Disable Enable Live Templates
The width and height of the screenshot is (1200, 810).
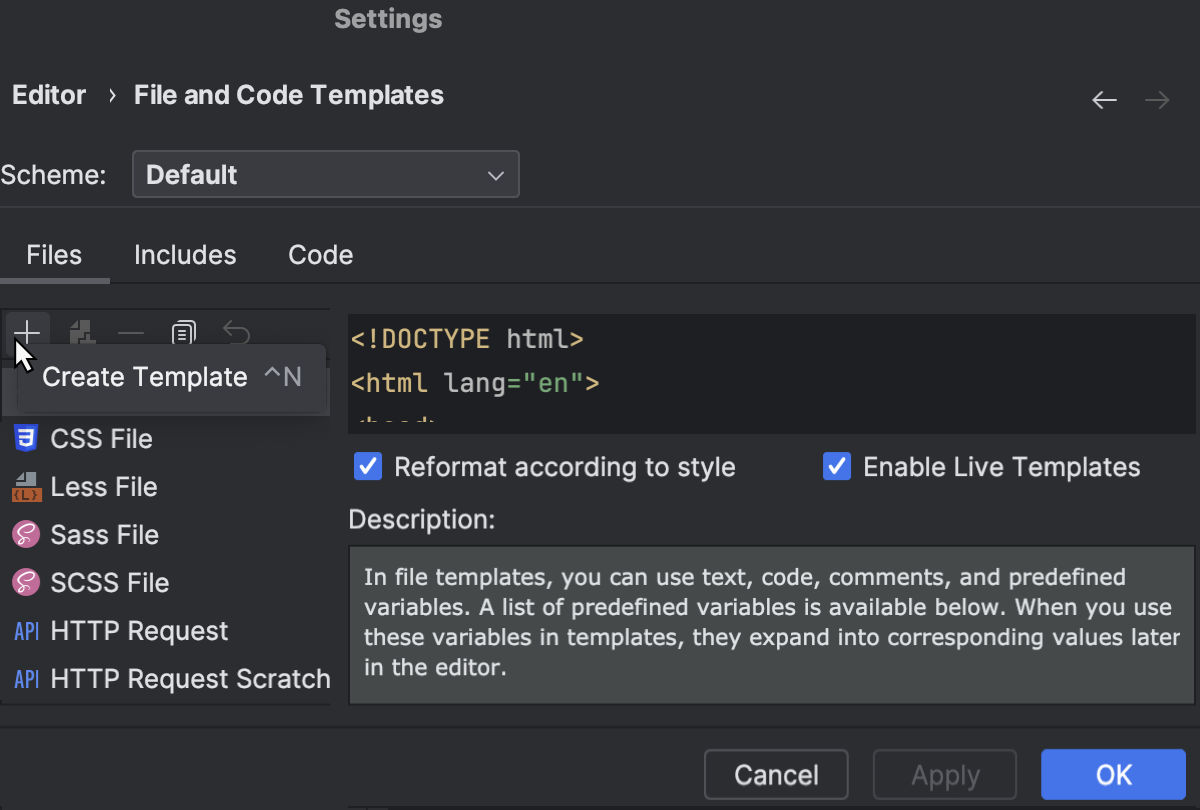tap(837, 466)
